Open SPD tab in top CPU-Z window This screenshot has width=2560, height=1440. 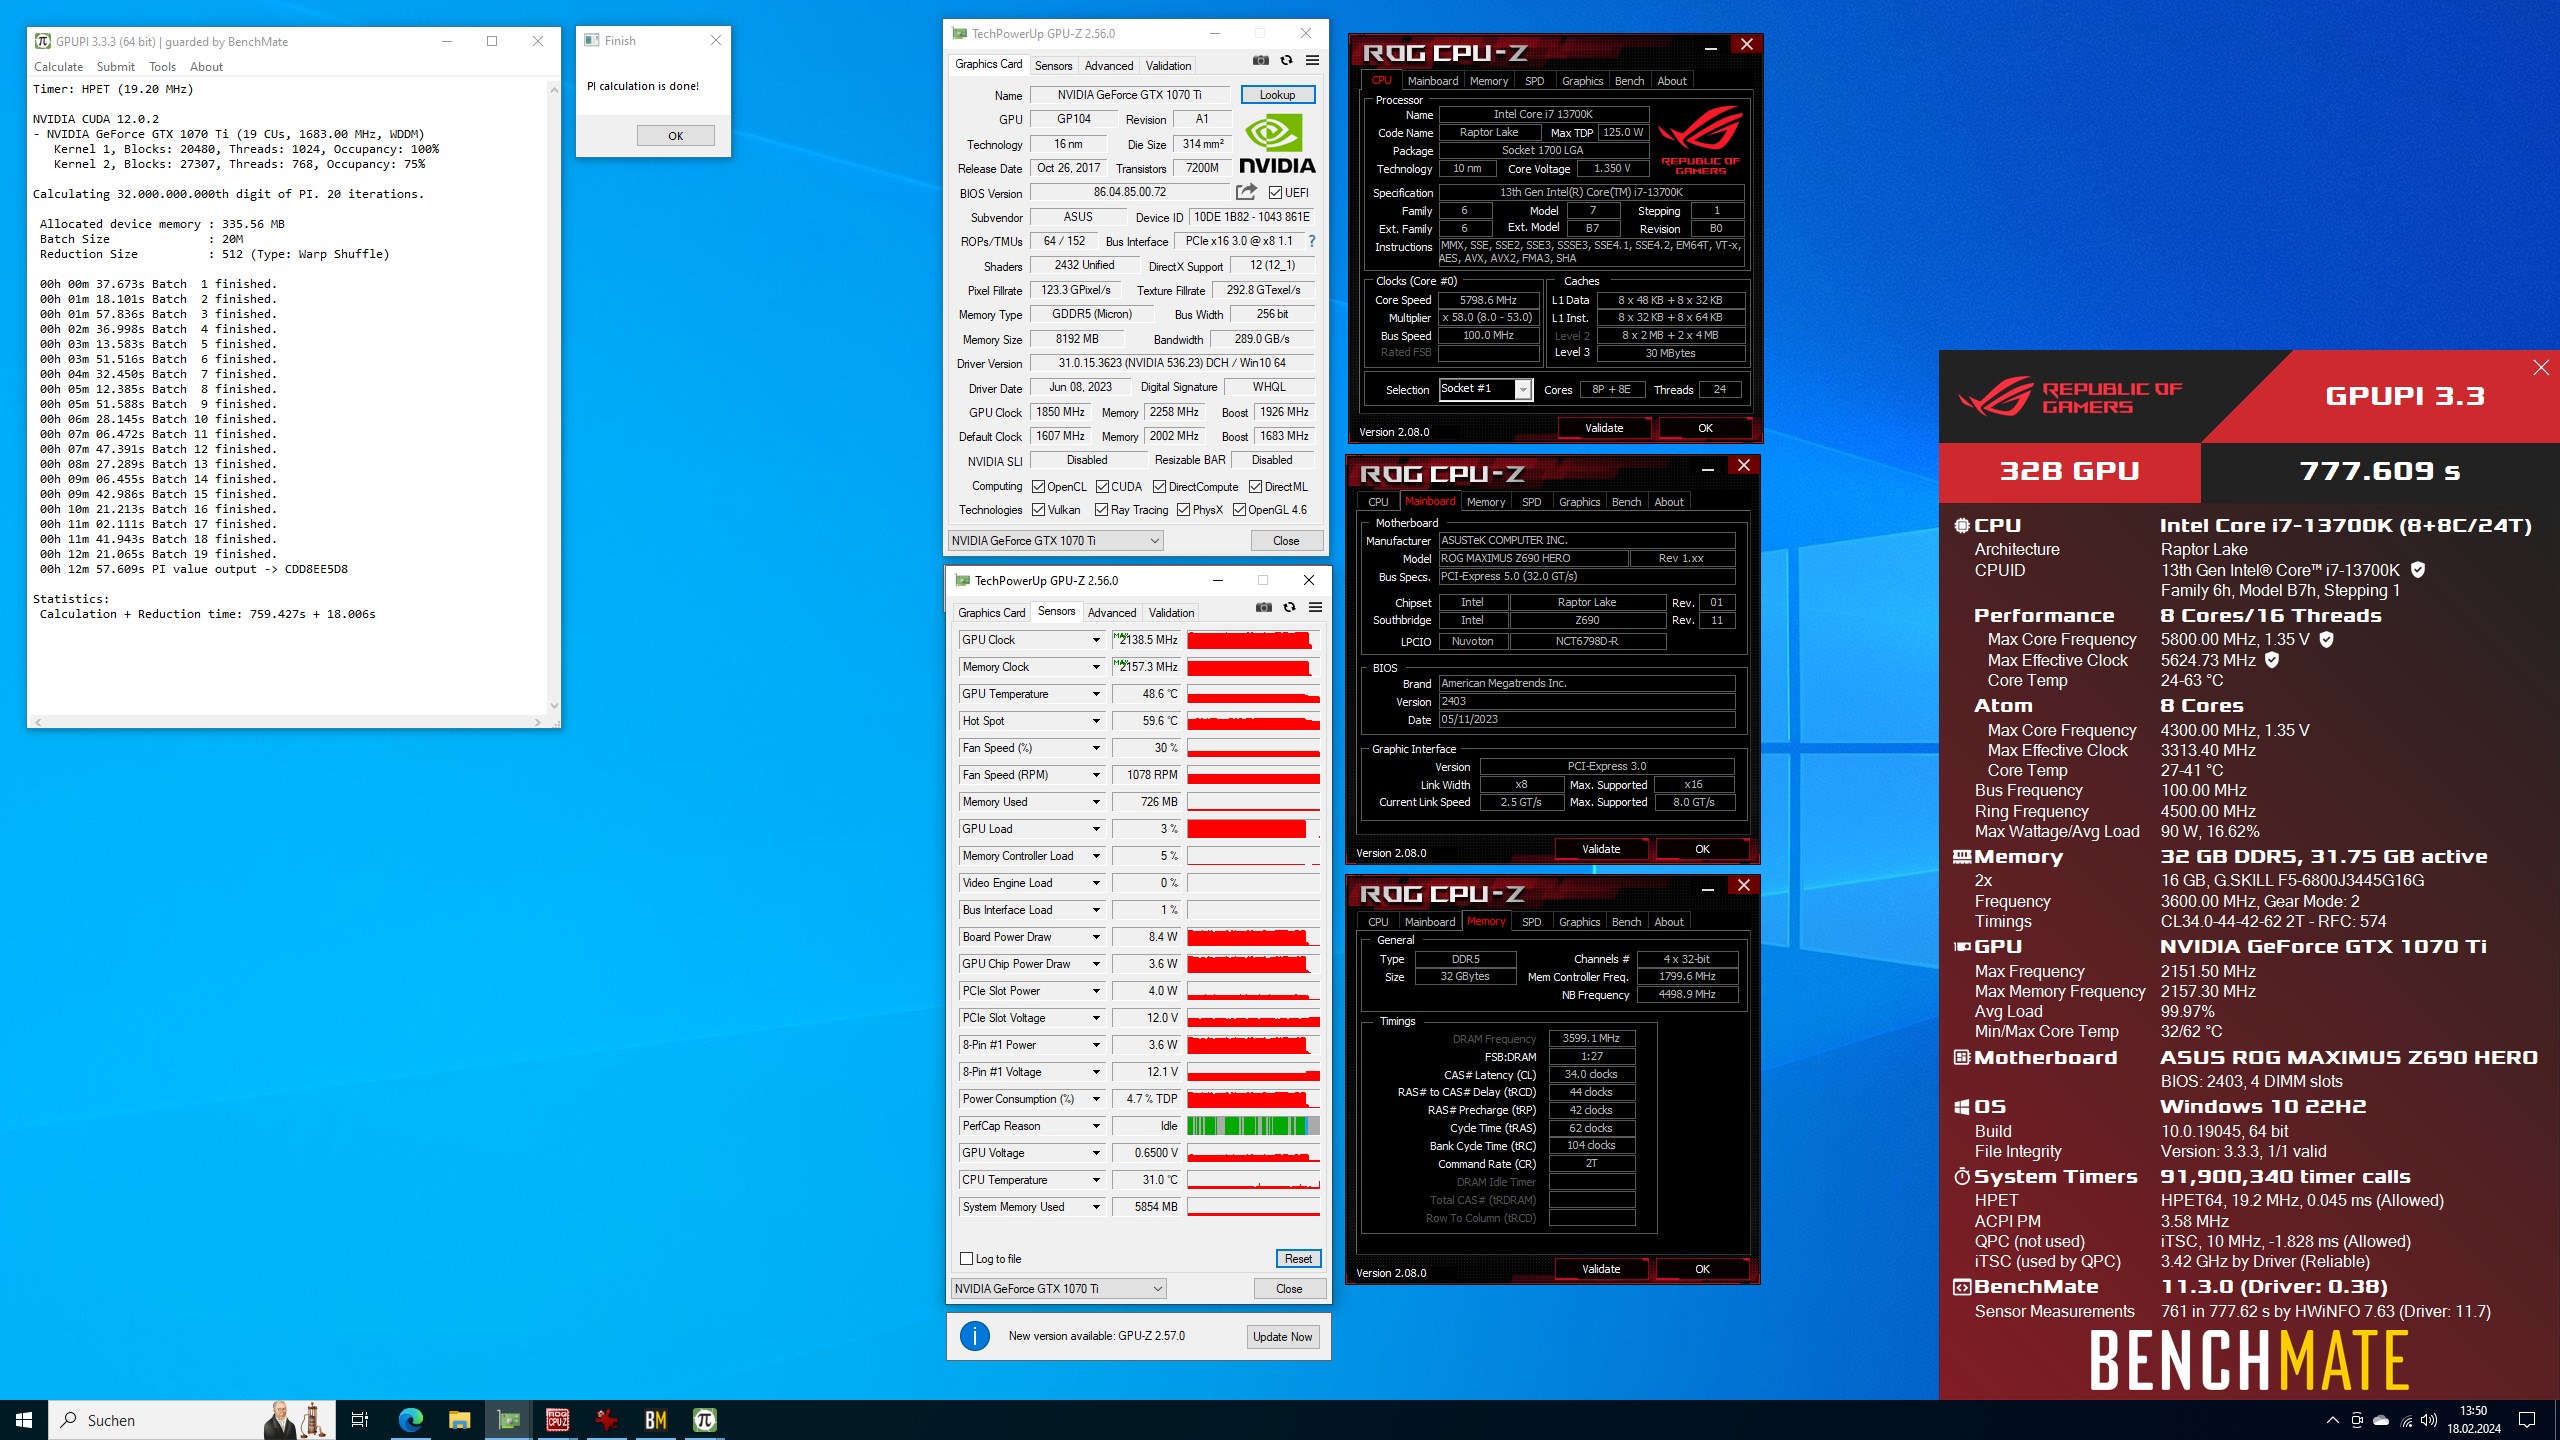[x=1534, y=81]
